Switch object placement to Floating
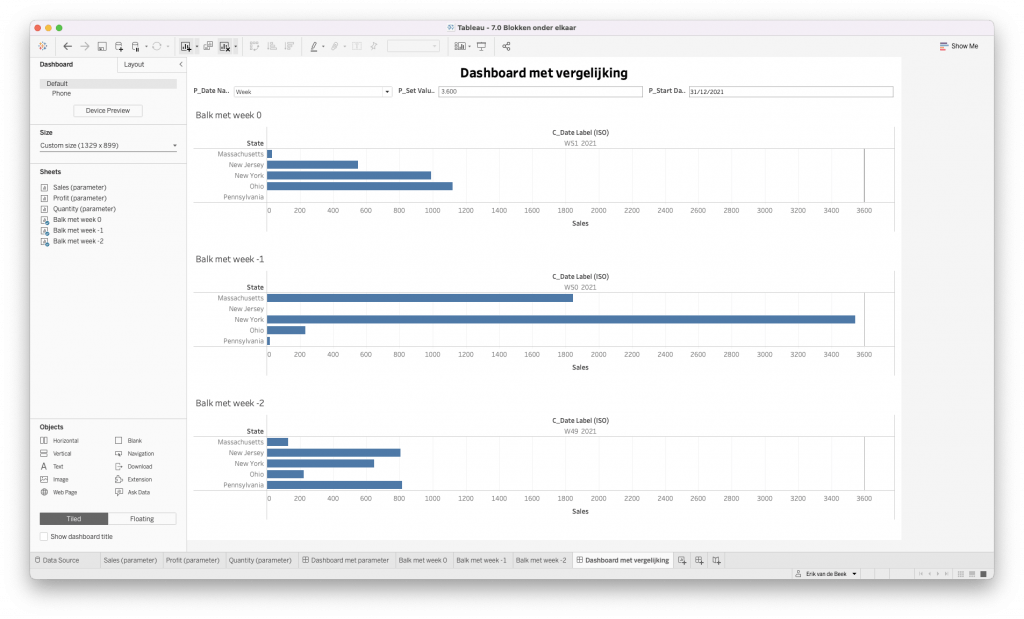Screen dimensions: 1024x619 [142, 519]
